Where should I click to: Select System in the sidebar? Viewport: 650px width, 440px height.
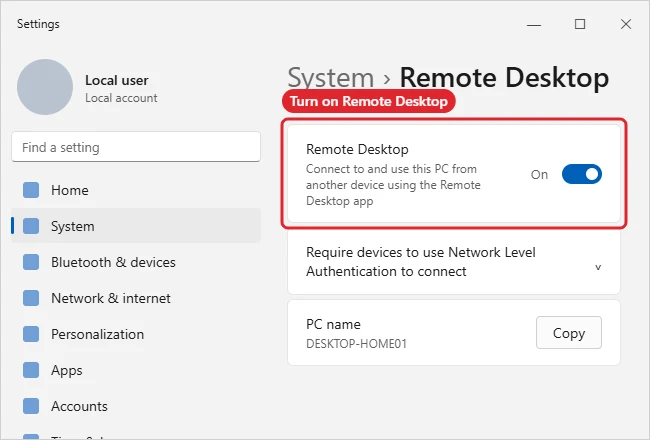136,226
